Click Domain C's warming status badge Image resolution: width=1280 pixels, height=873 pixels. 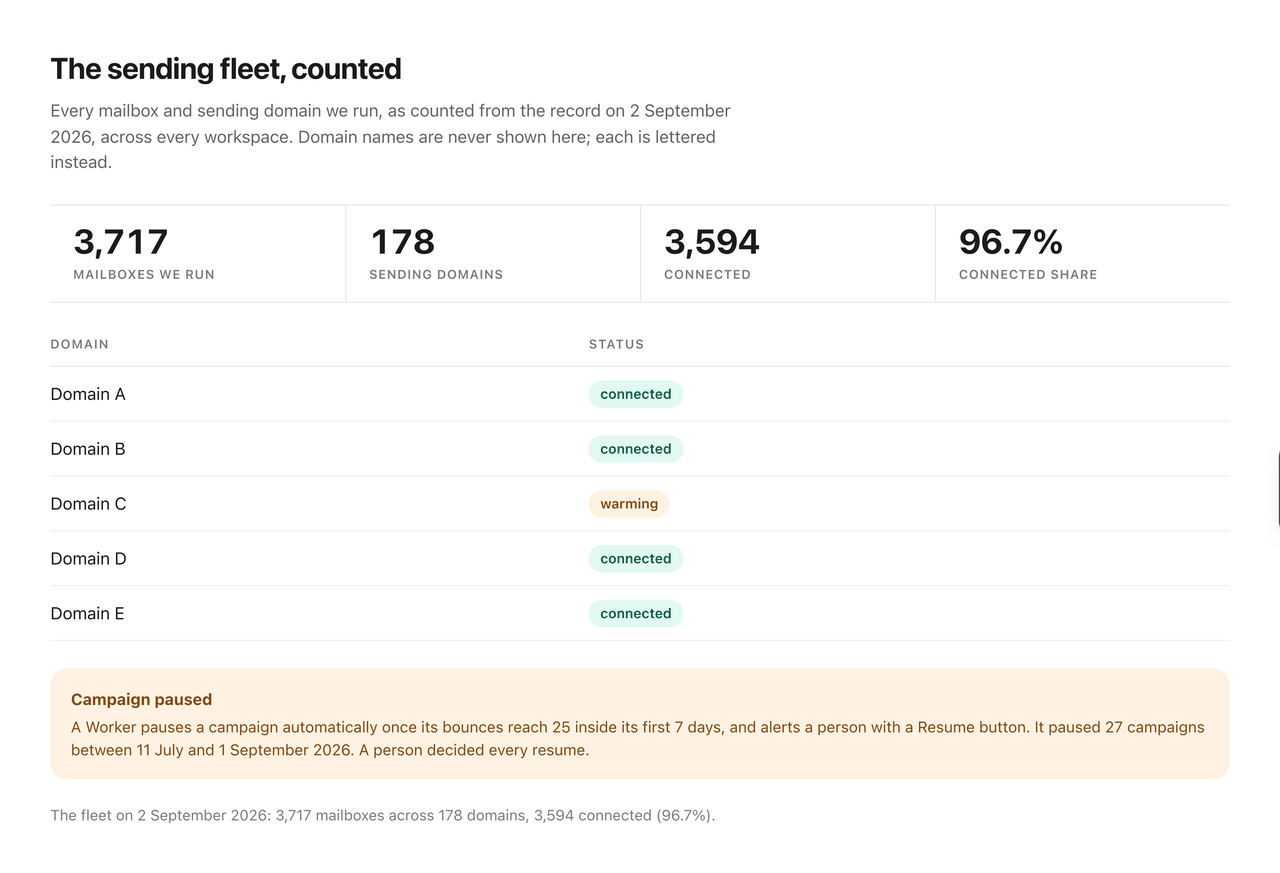pyautogui.click(x=629, y=504)
